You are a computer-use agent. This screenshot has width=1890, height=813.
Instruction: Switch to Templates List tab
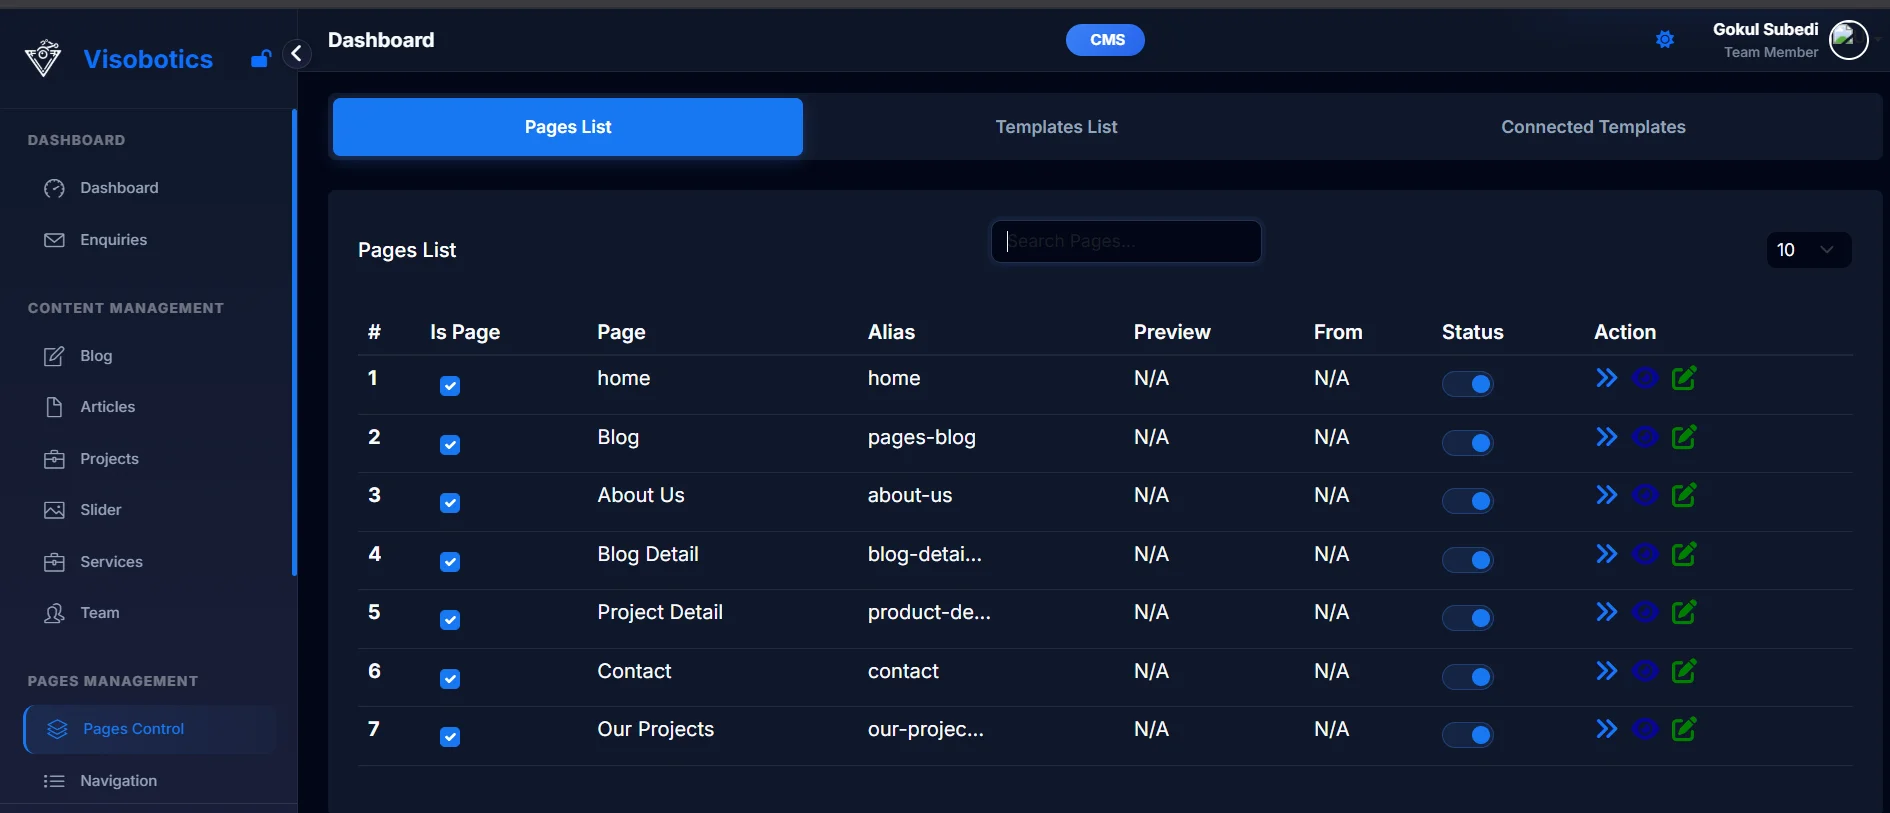coord(1056,127)
